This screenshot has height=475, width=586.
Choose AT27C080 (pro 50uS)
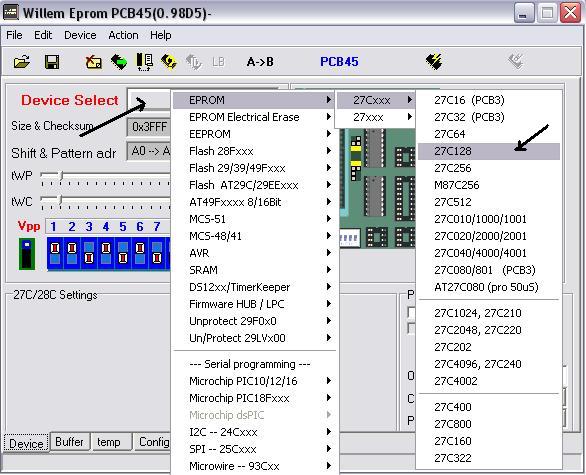(488, 287)
